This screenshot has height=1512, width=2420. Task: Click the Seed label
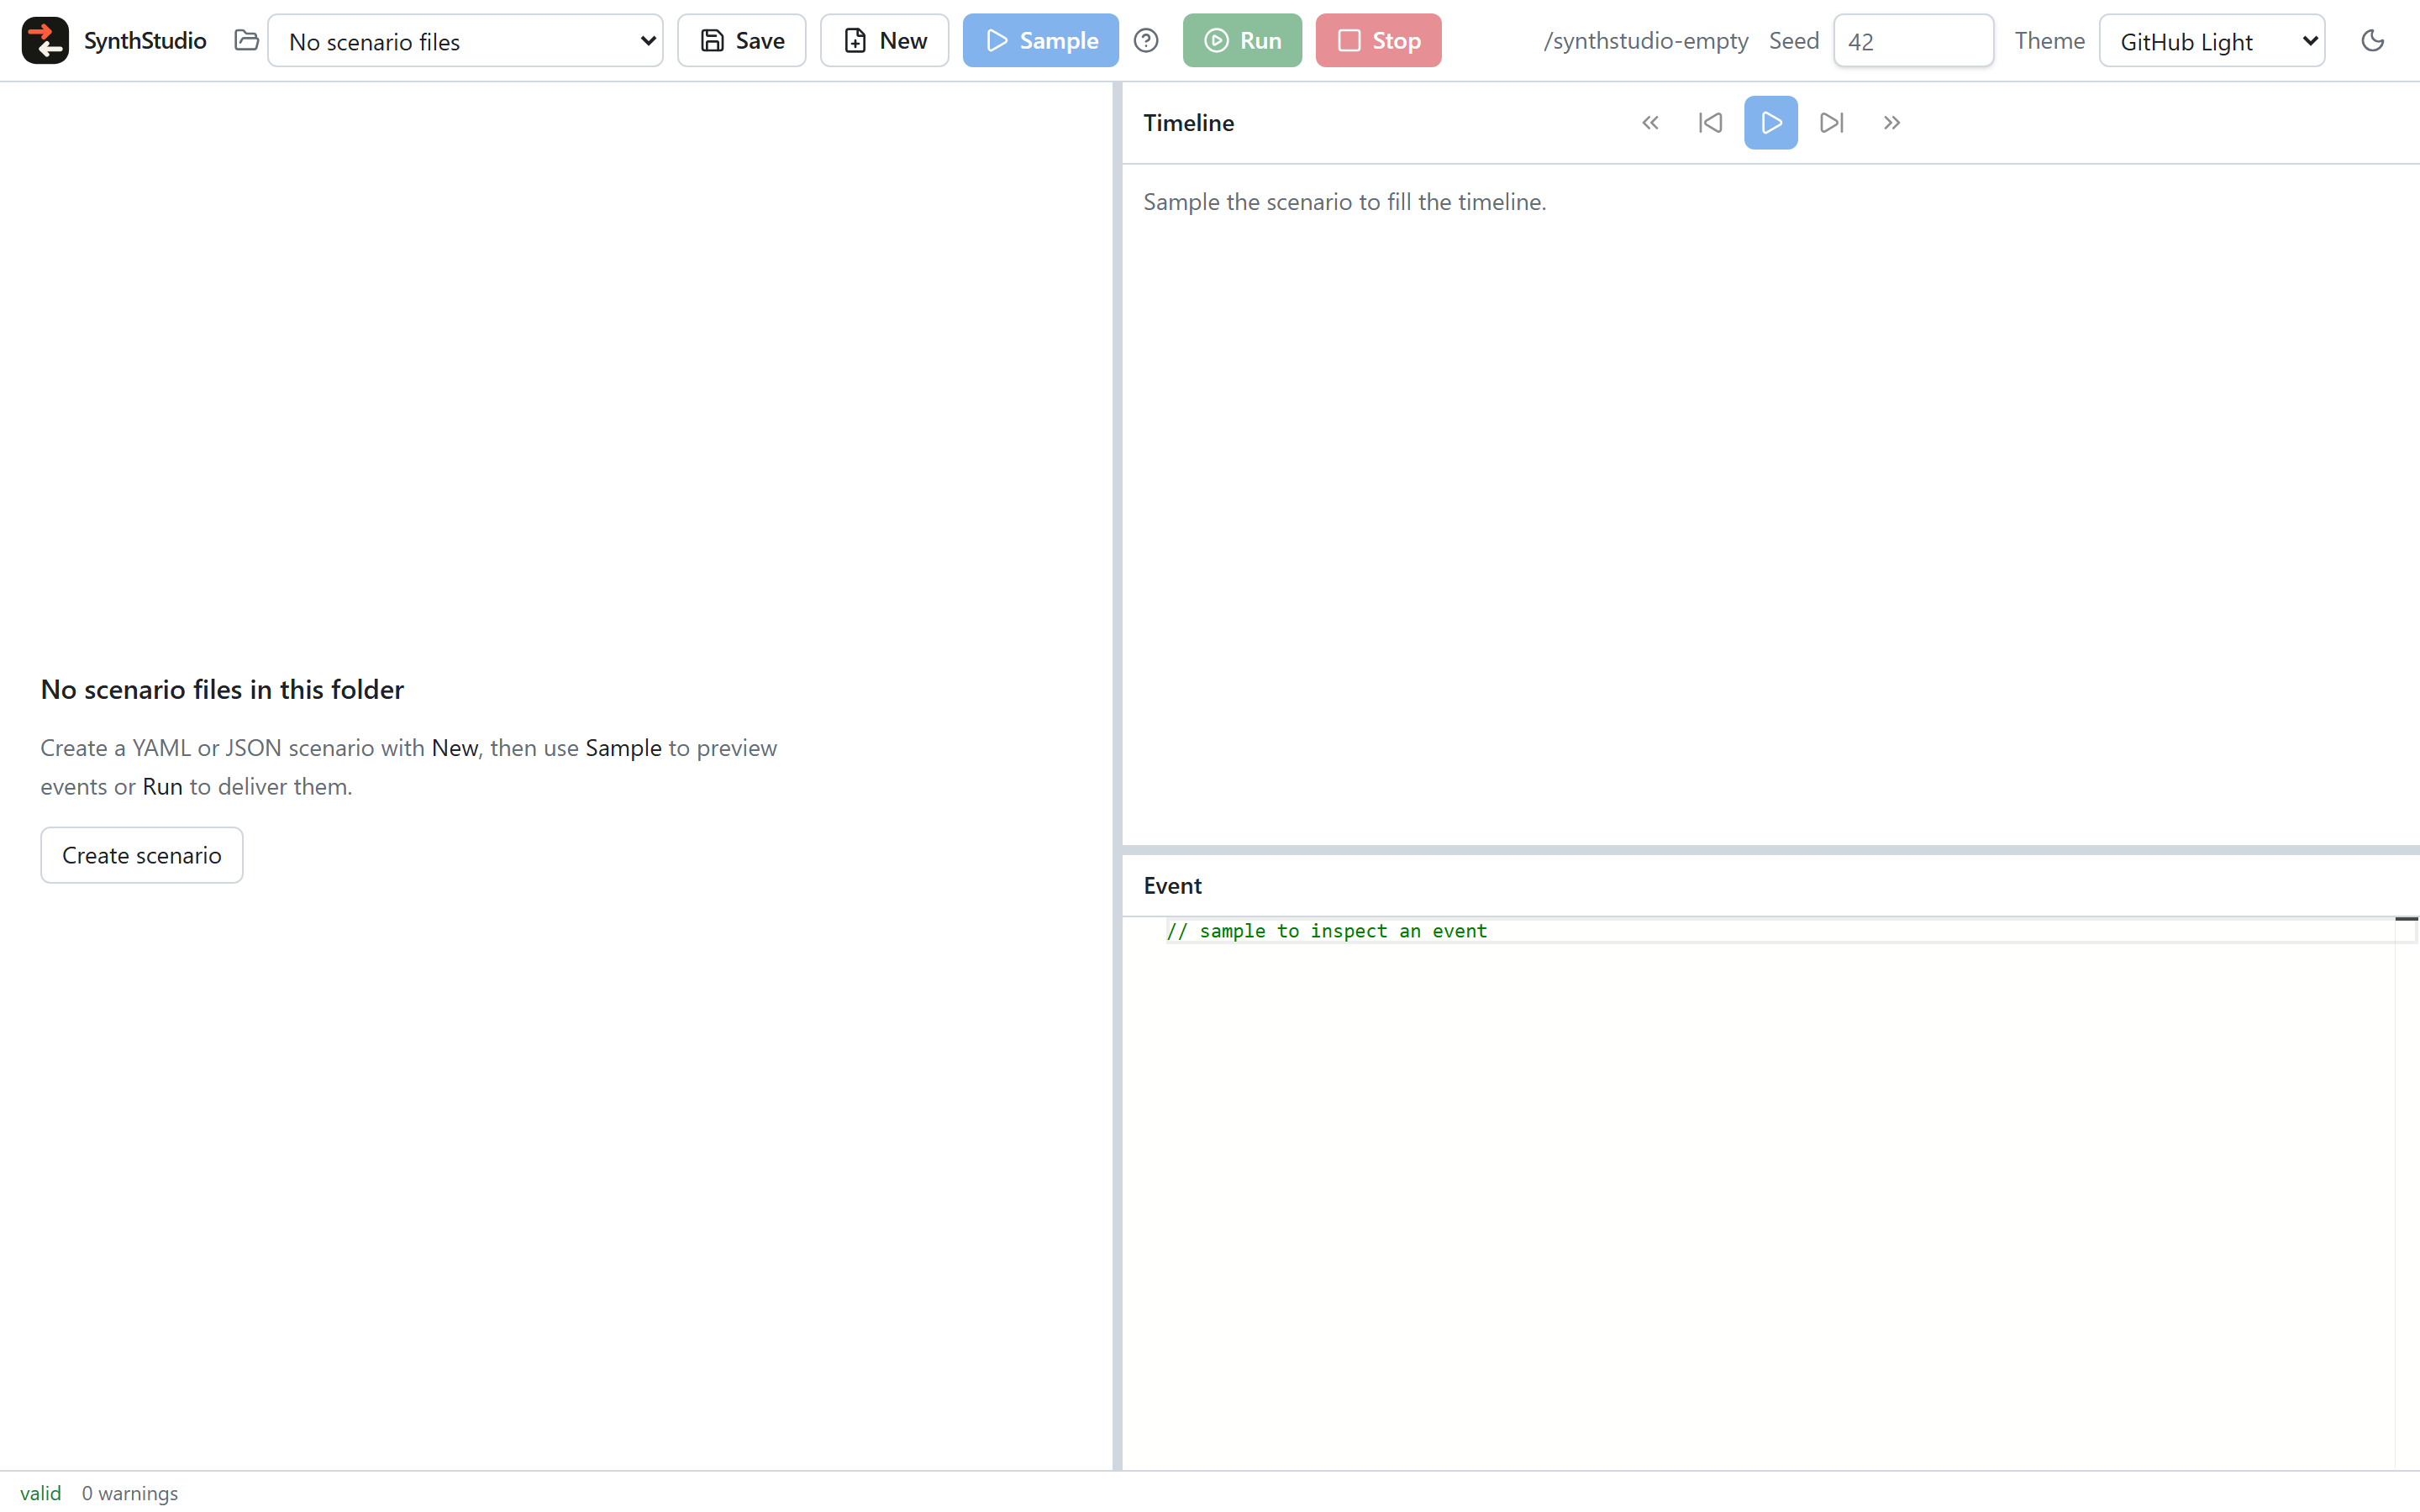(x=1794, y=41)
